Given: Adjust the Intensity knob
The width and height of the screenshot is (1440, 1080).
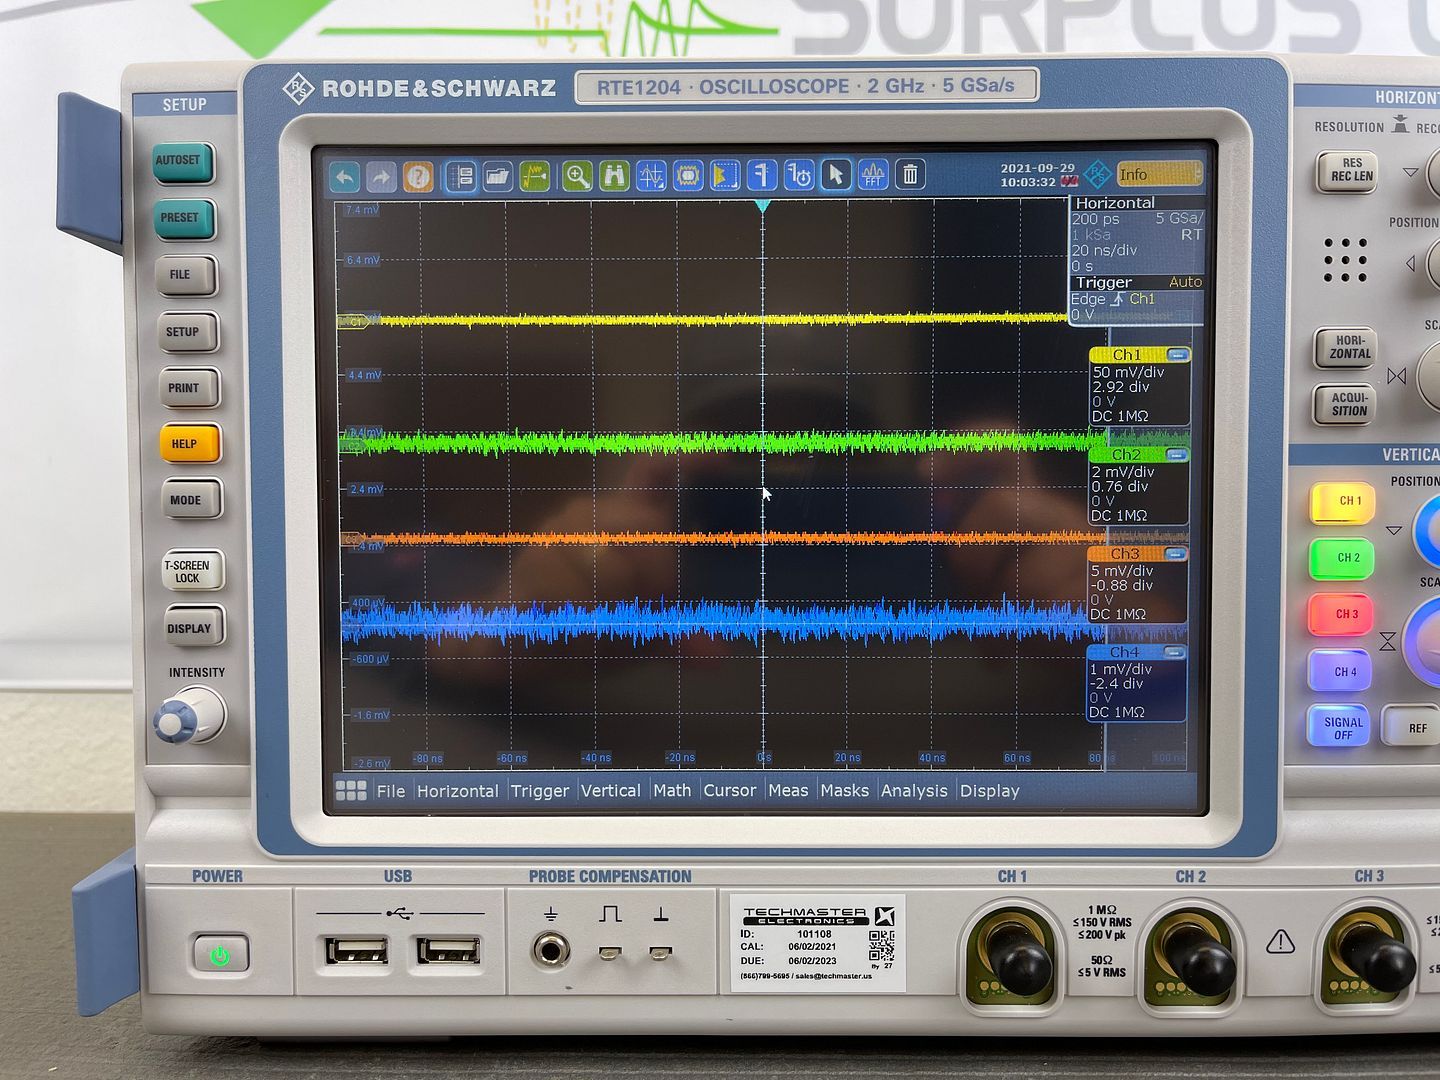Looking at the screenshot, I should coord(189,716).
